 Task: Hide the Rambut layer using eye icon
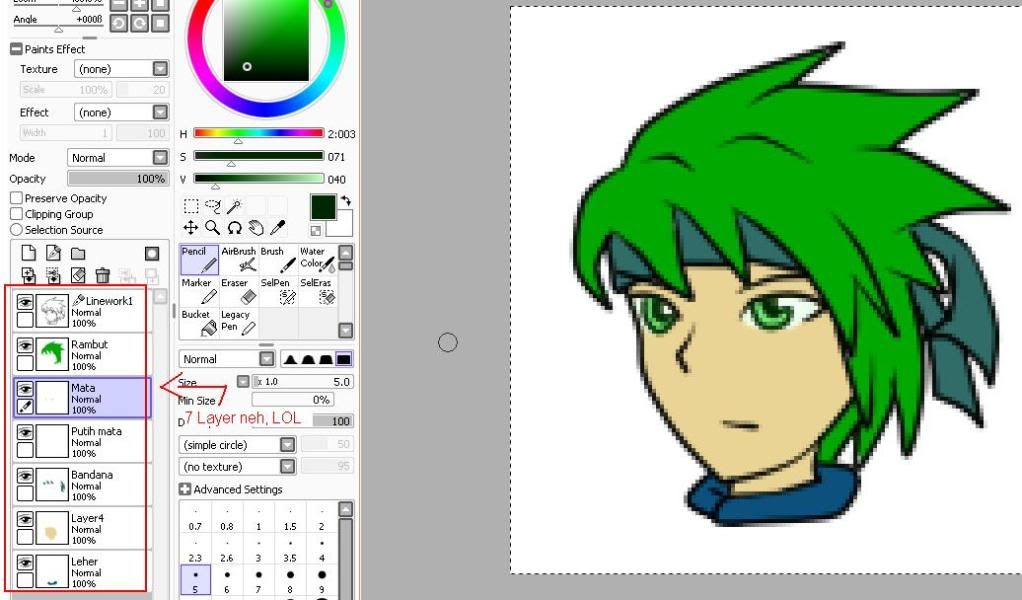coord(26,344)
